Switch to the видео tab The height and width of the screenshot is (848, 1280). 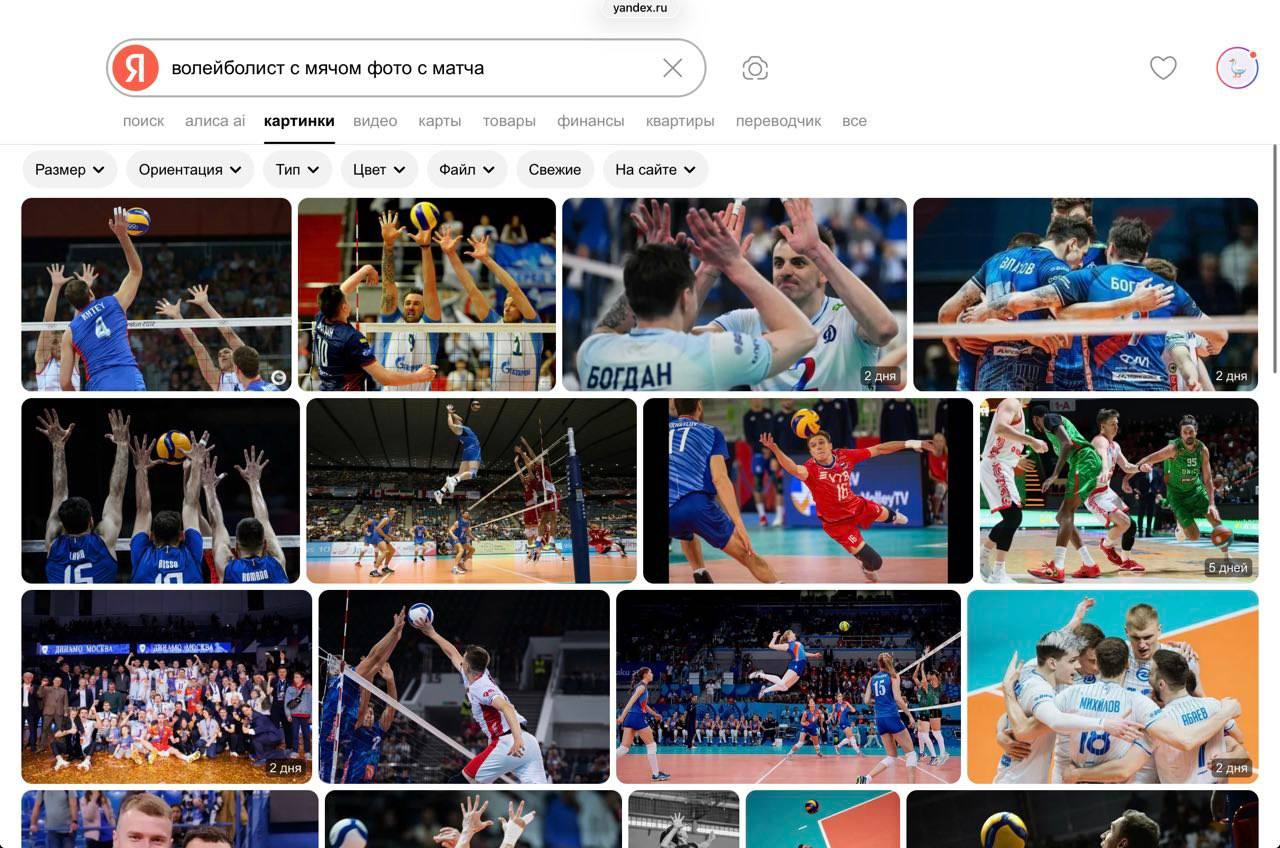tap(375, 121)
